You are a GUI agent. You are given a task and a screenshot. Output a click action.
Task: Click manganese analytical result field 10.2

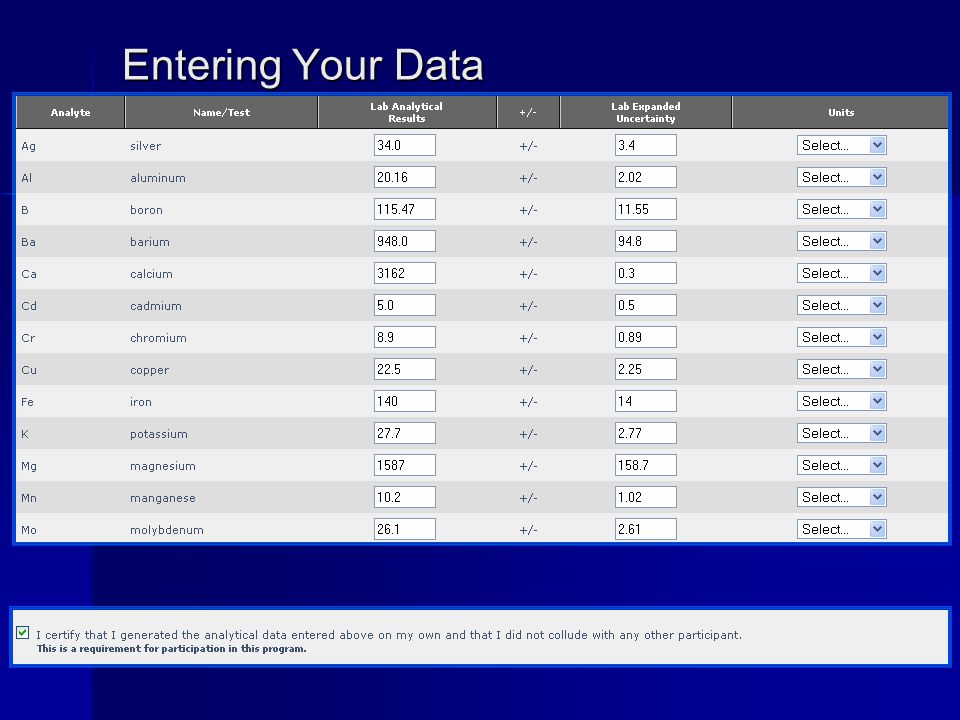(x=405, y=497)
